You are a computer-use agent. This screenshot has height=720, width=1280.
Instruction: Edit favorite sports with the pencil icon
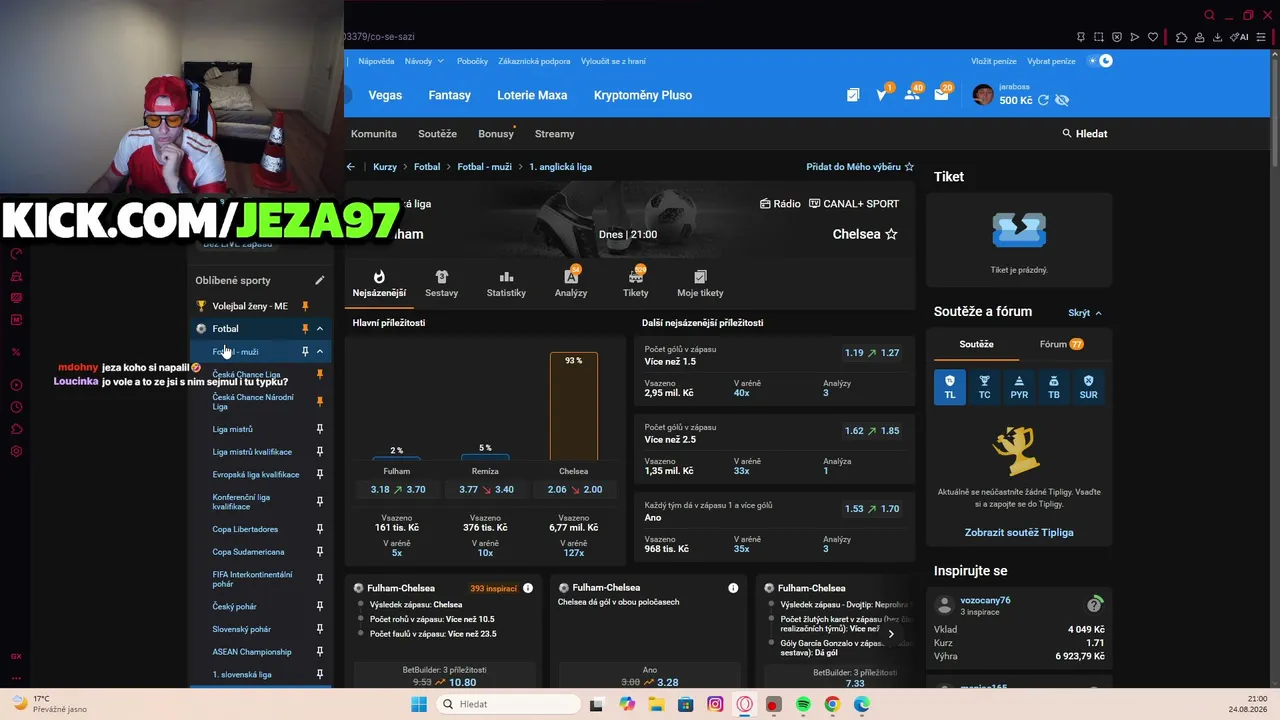click(x=320, y=281)
